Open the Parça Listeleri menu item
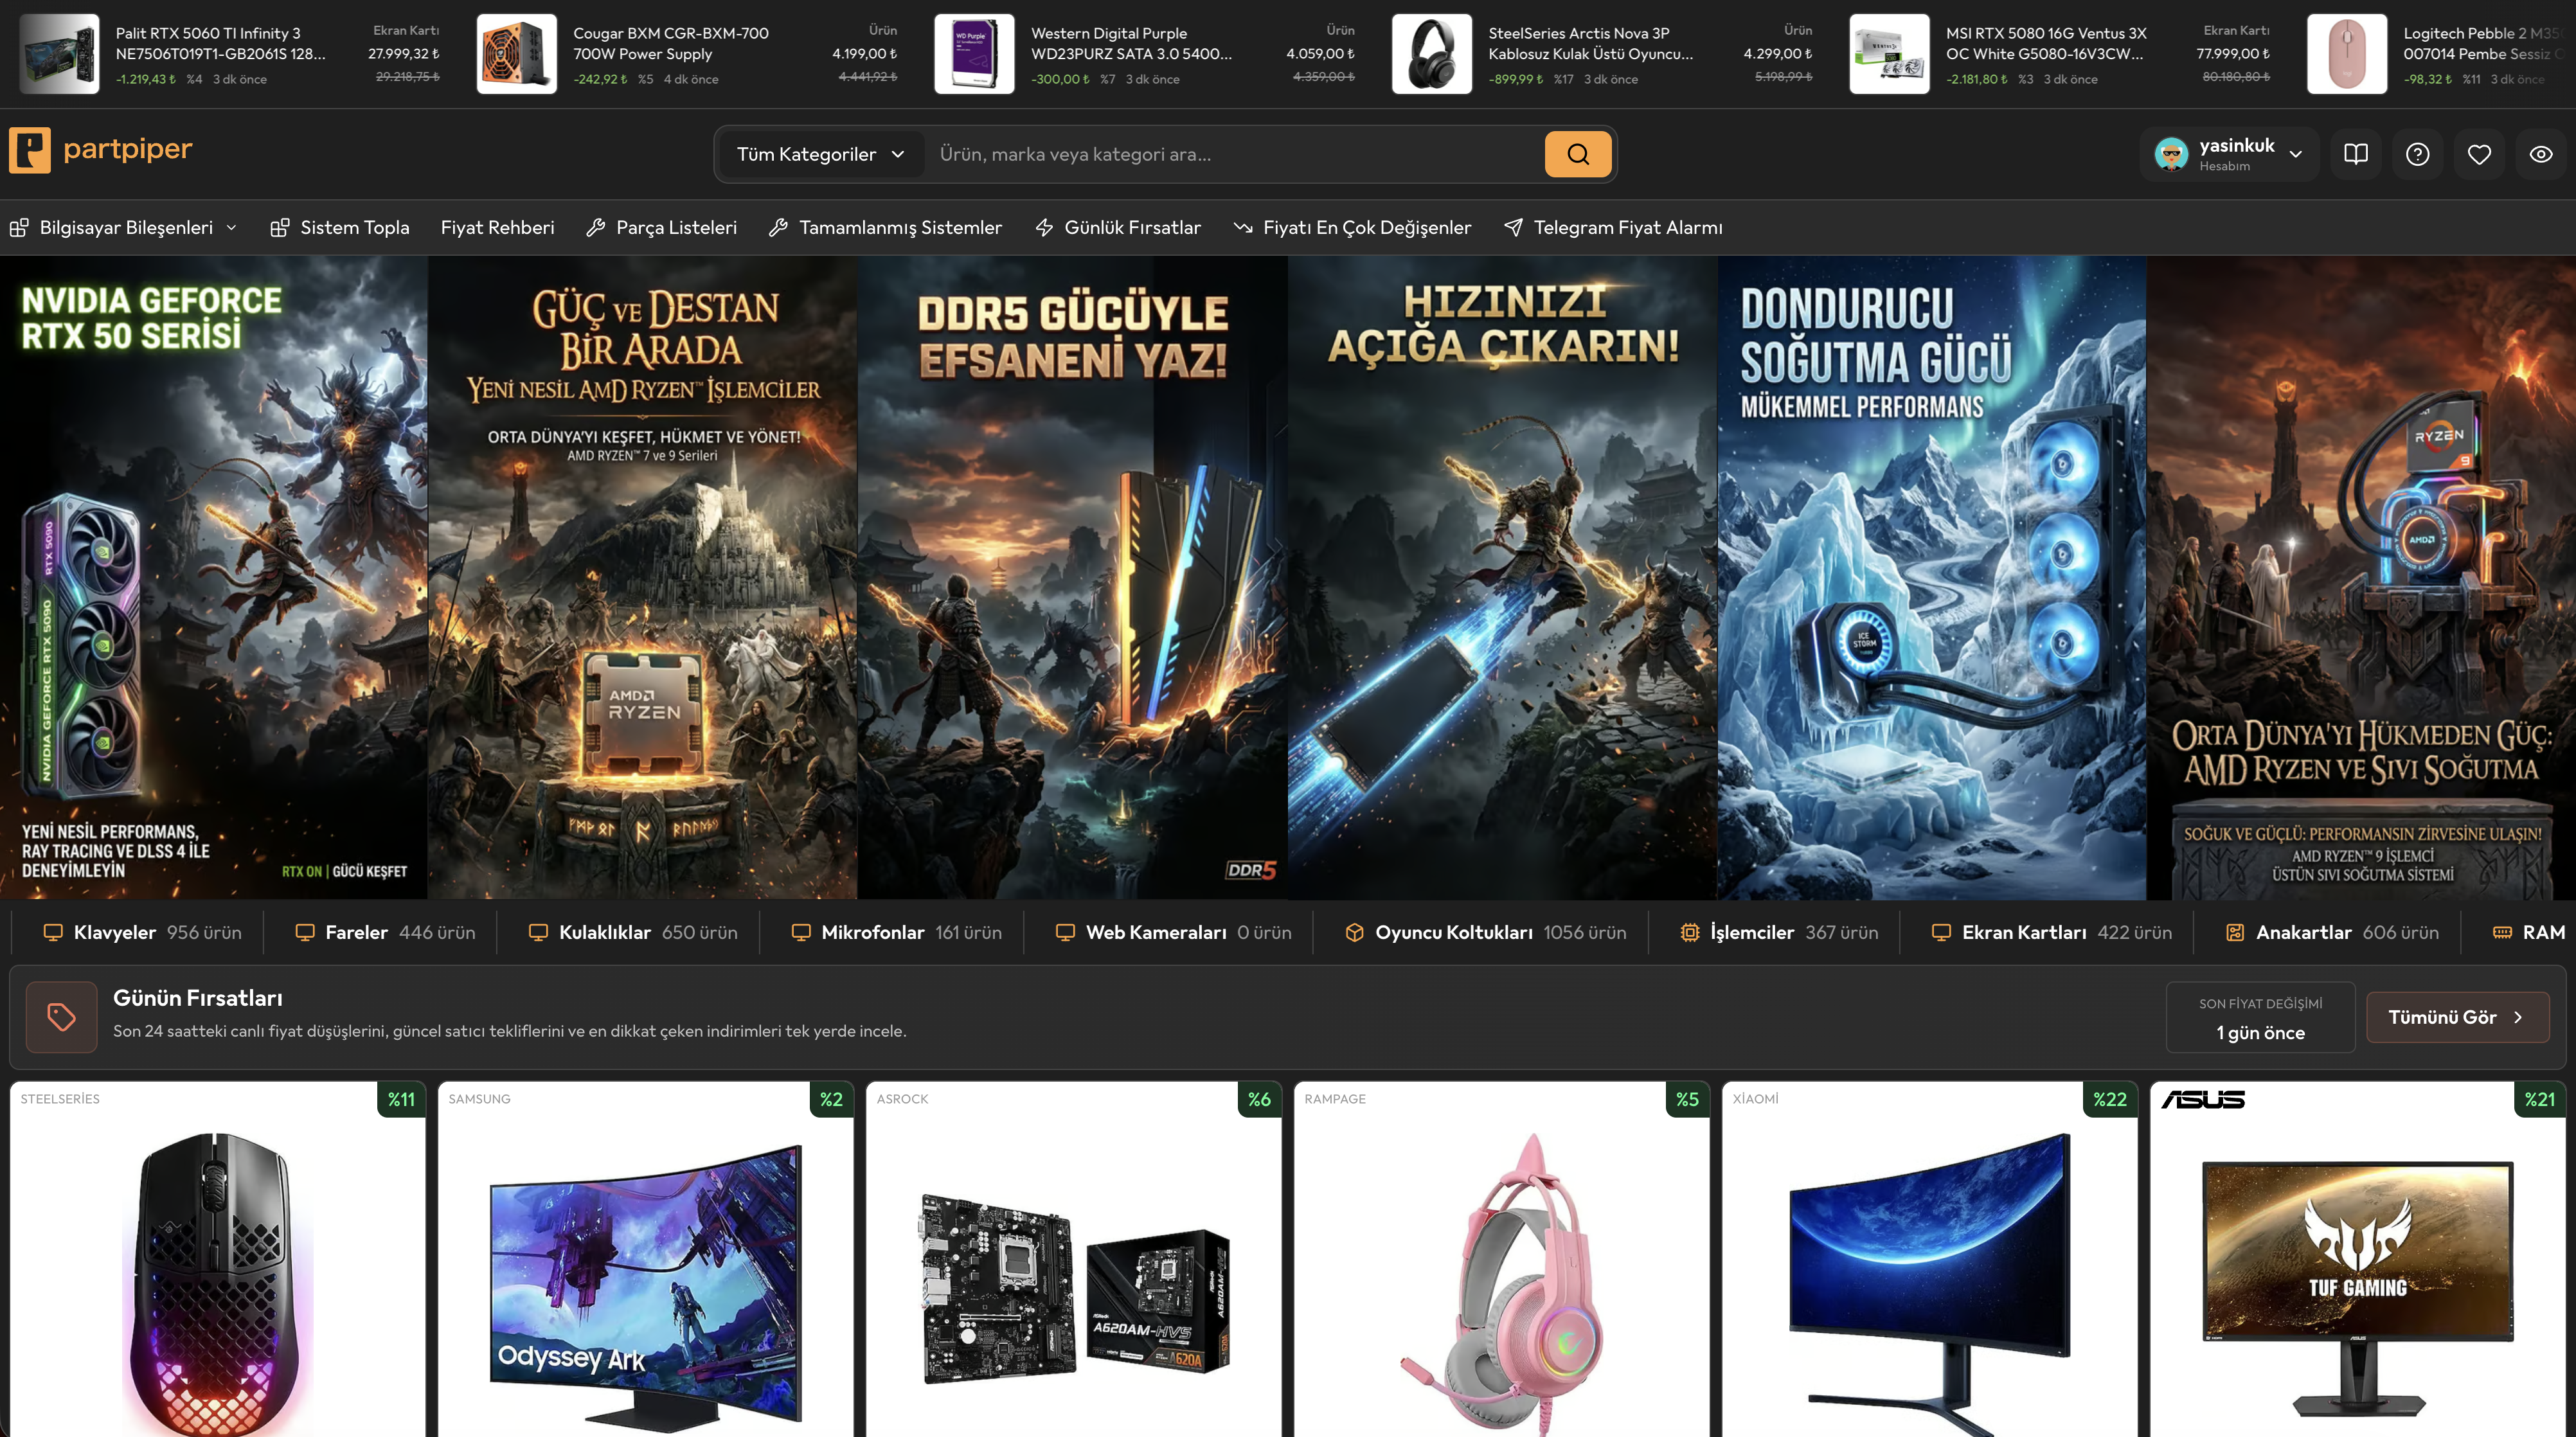Image resolution: width=2576 pixels, height=1437 pixels. click(661, 228)
